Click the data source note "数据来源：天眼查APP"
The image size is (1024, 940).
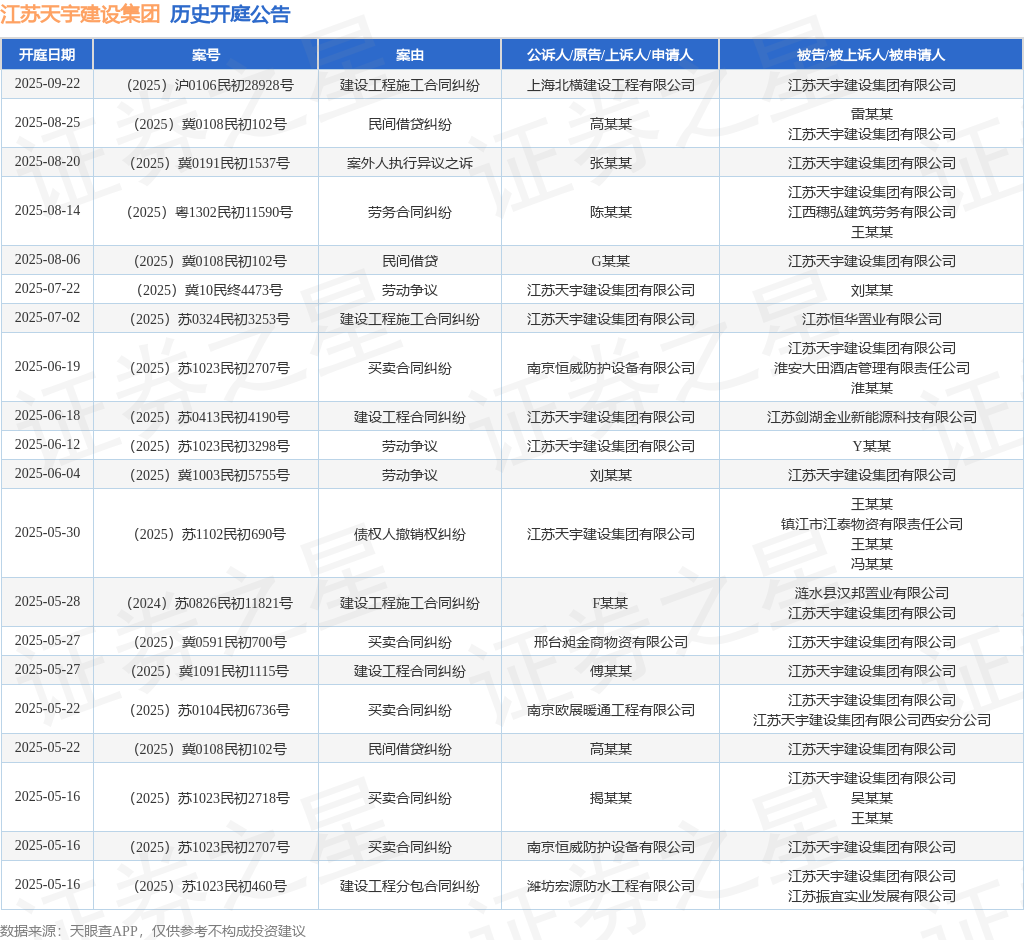click(x=69, y=931)
